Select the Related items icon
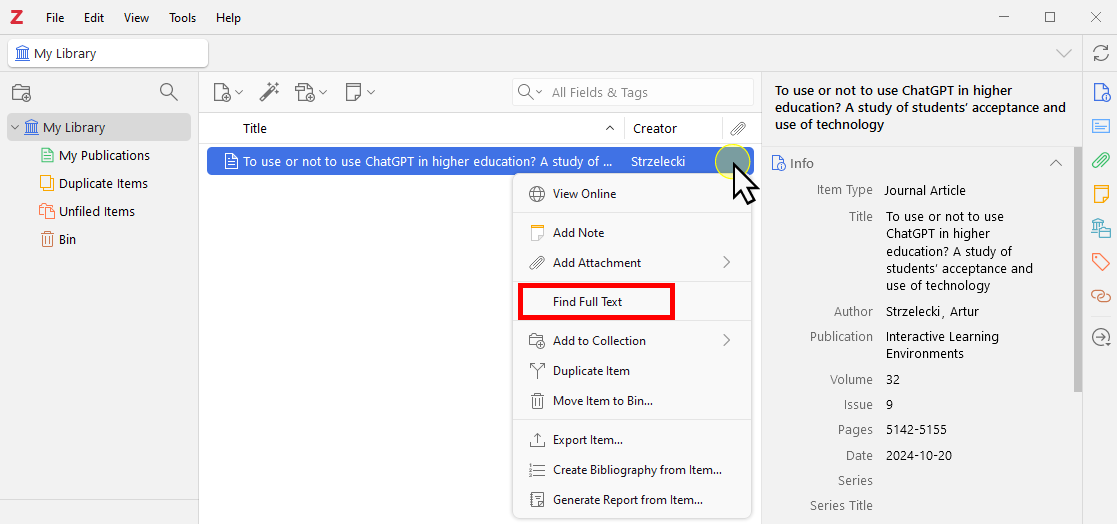1117x524 pixels. 1100,296
